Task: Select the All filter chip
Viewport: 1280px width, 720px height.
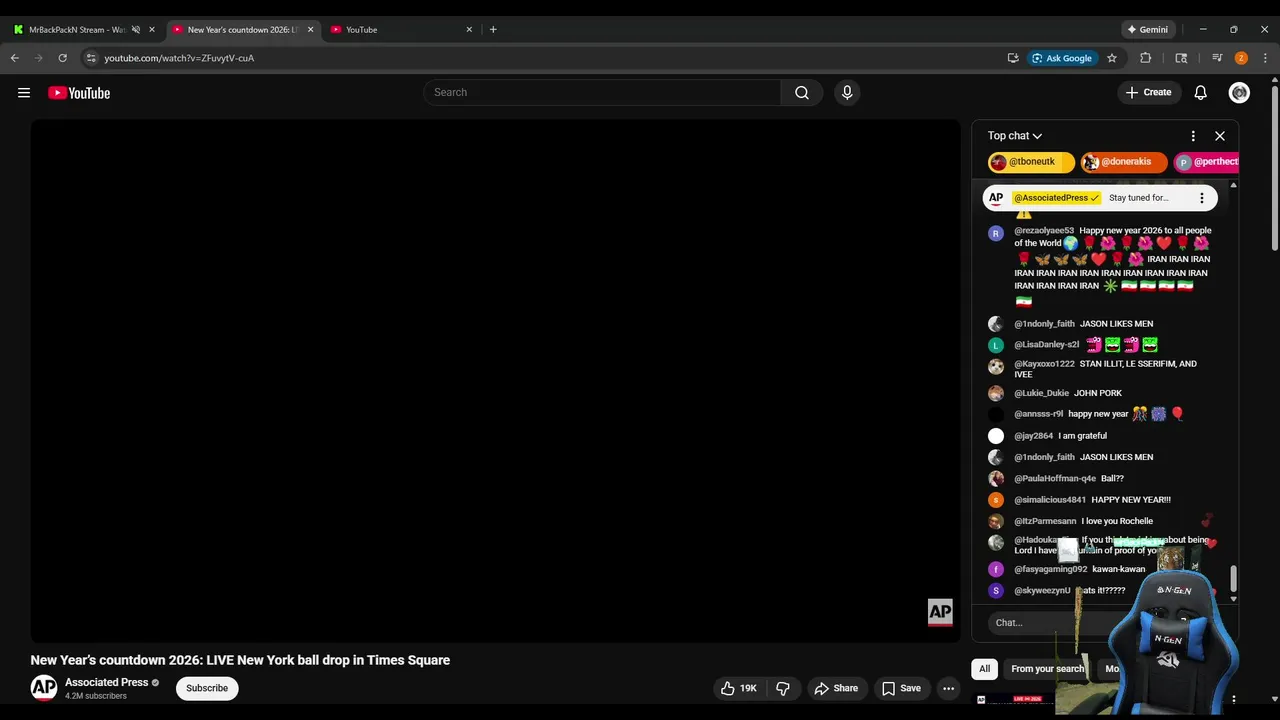Action: tap(984, 669)
